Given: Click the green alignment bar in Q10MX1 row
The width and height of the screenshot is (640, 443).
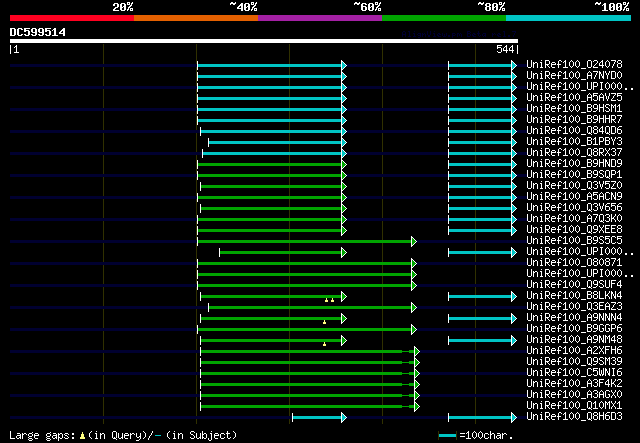Looking at the screenshot, I should pyautogui.click(x=310, y=407).
